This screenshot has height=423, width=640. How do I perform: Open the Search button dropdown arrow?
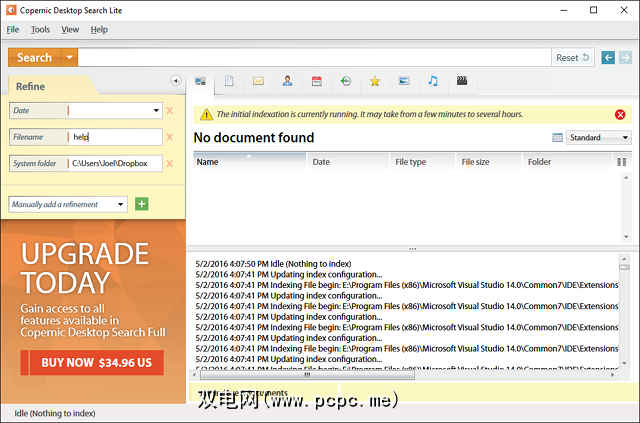[x=69, y=58]
